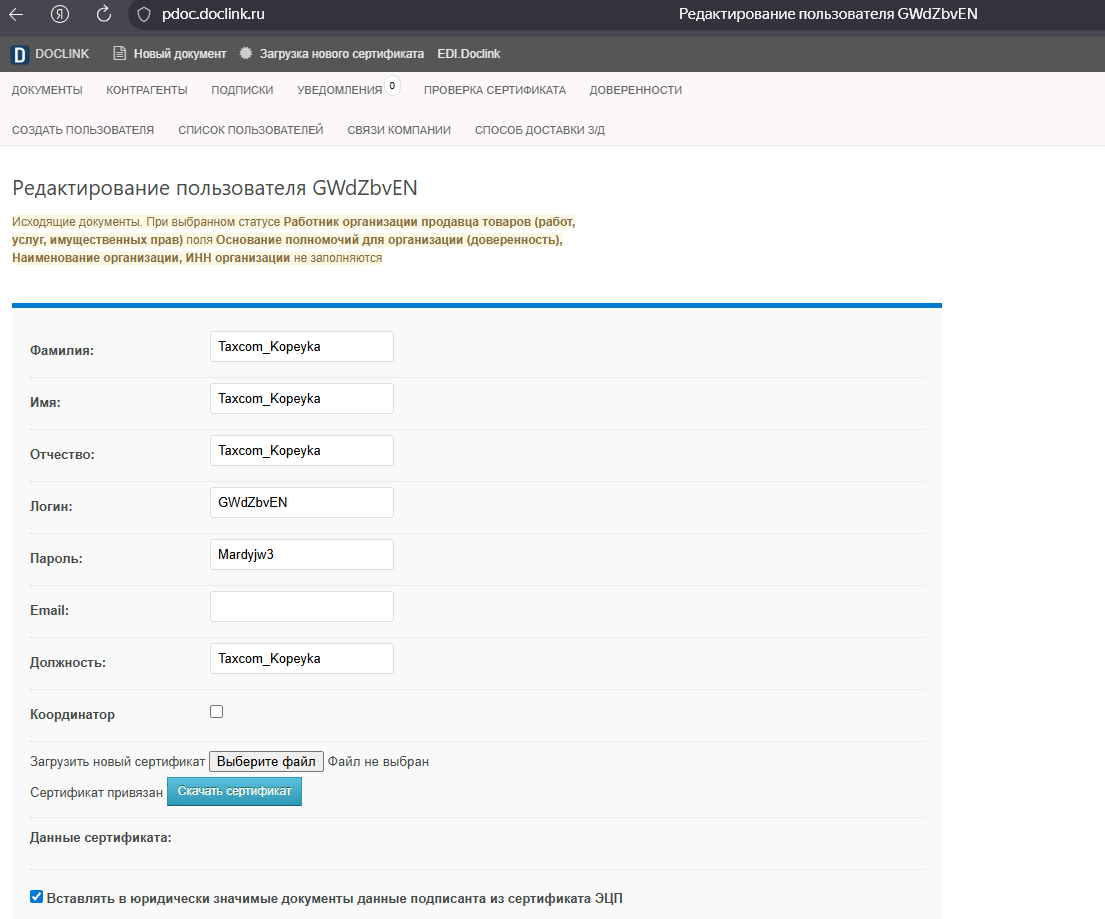1105x919 pixels.
Task: Click the Пароль input field
Action: click(302, 555)
